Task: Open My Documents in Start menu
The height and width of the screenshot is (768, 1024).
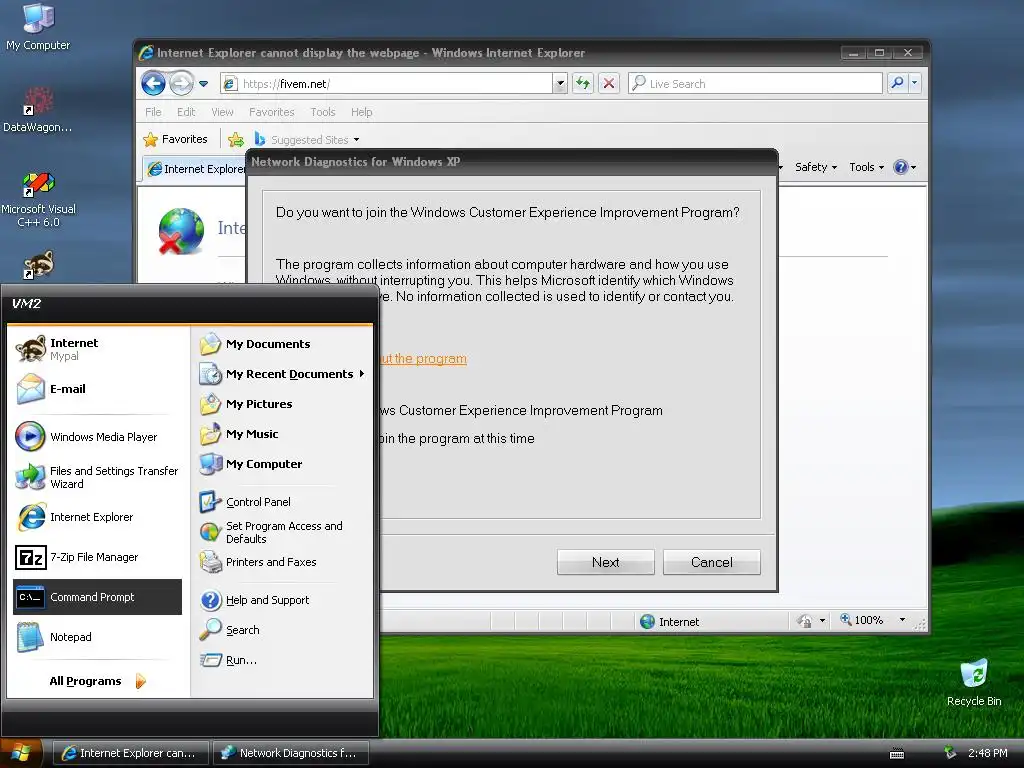Action: [282, 344]
